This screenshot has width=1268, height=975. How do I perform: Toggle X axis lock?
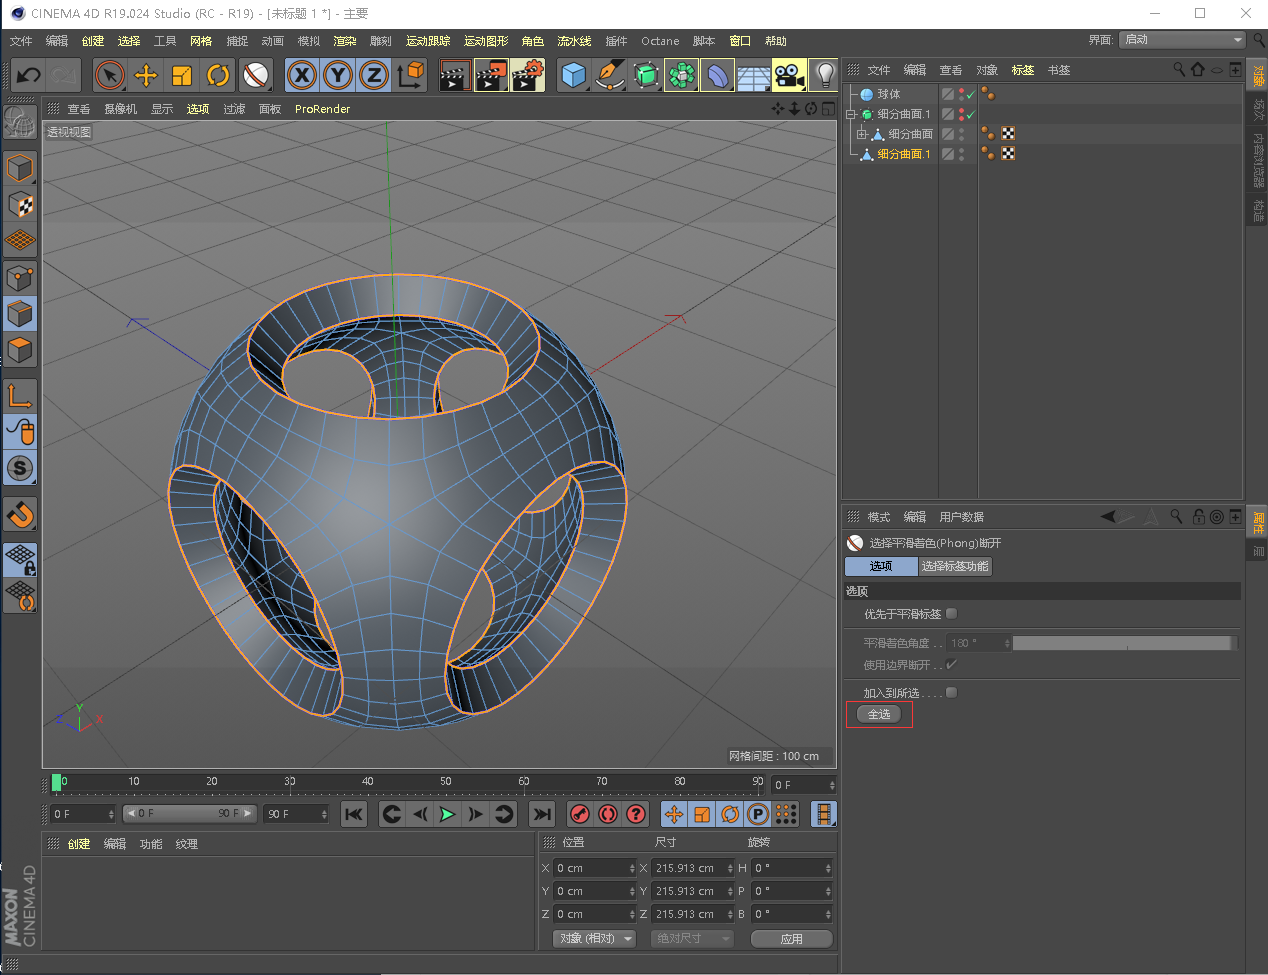[302, 75]
